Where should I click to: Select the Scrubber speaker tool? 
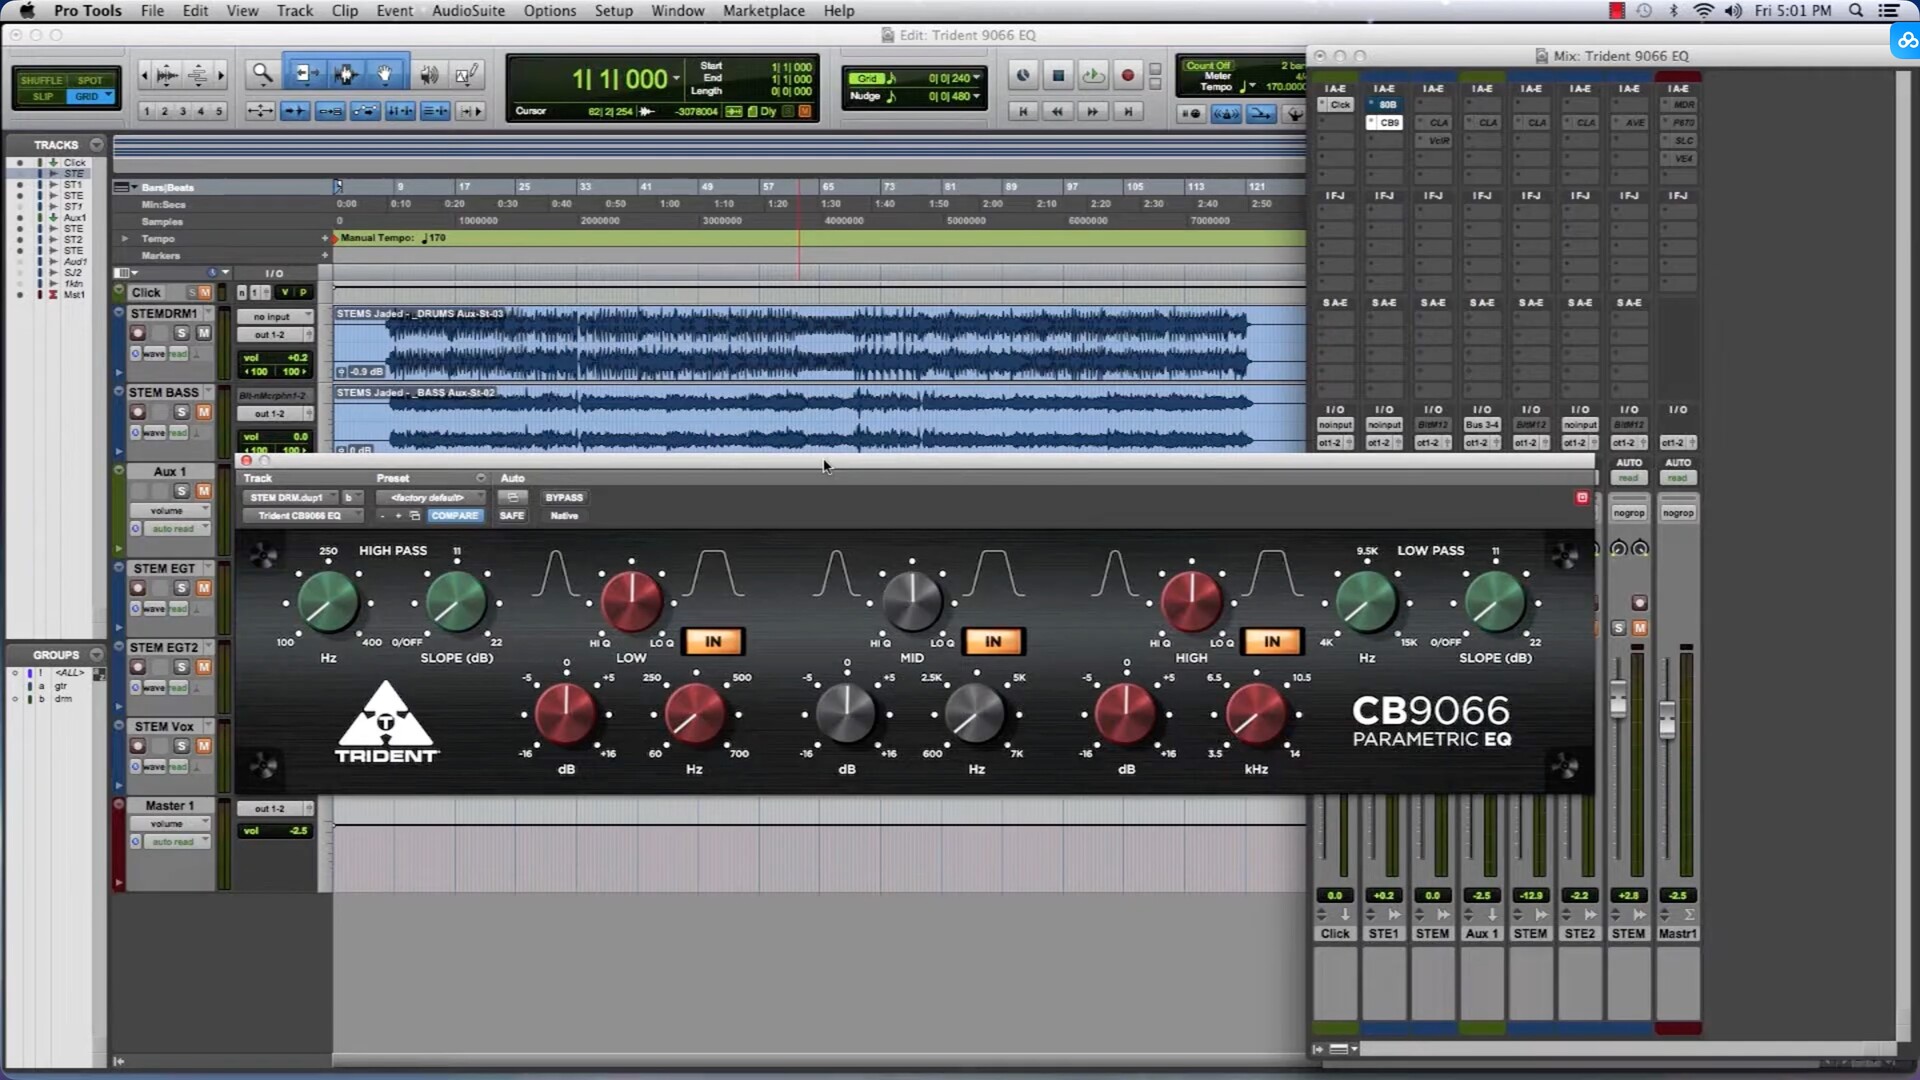(429, 74)
